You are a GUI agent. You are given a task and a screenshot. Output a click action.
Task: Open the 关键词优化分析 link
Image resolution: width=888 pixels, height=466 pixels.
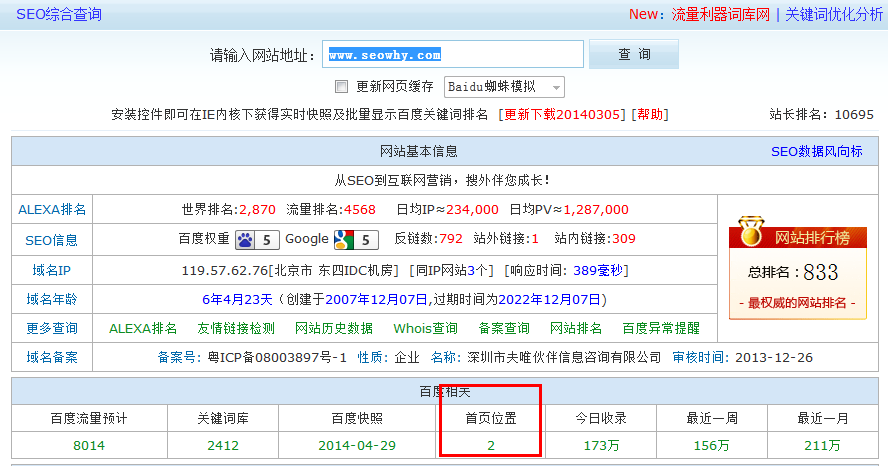[833, 14]
